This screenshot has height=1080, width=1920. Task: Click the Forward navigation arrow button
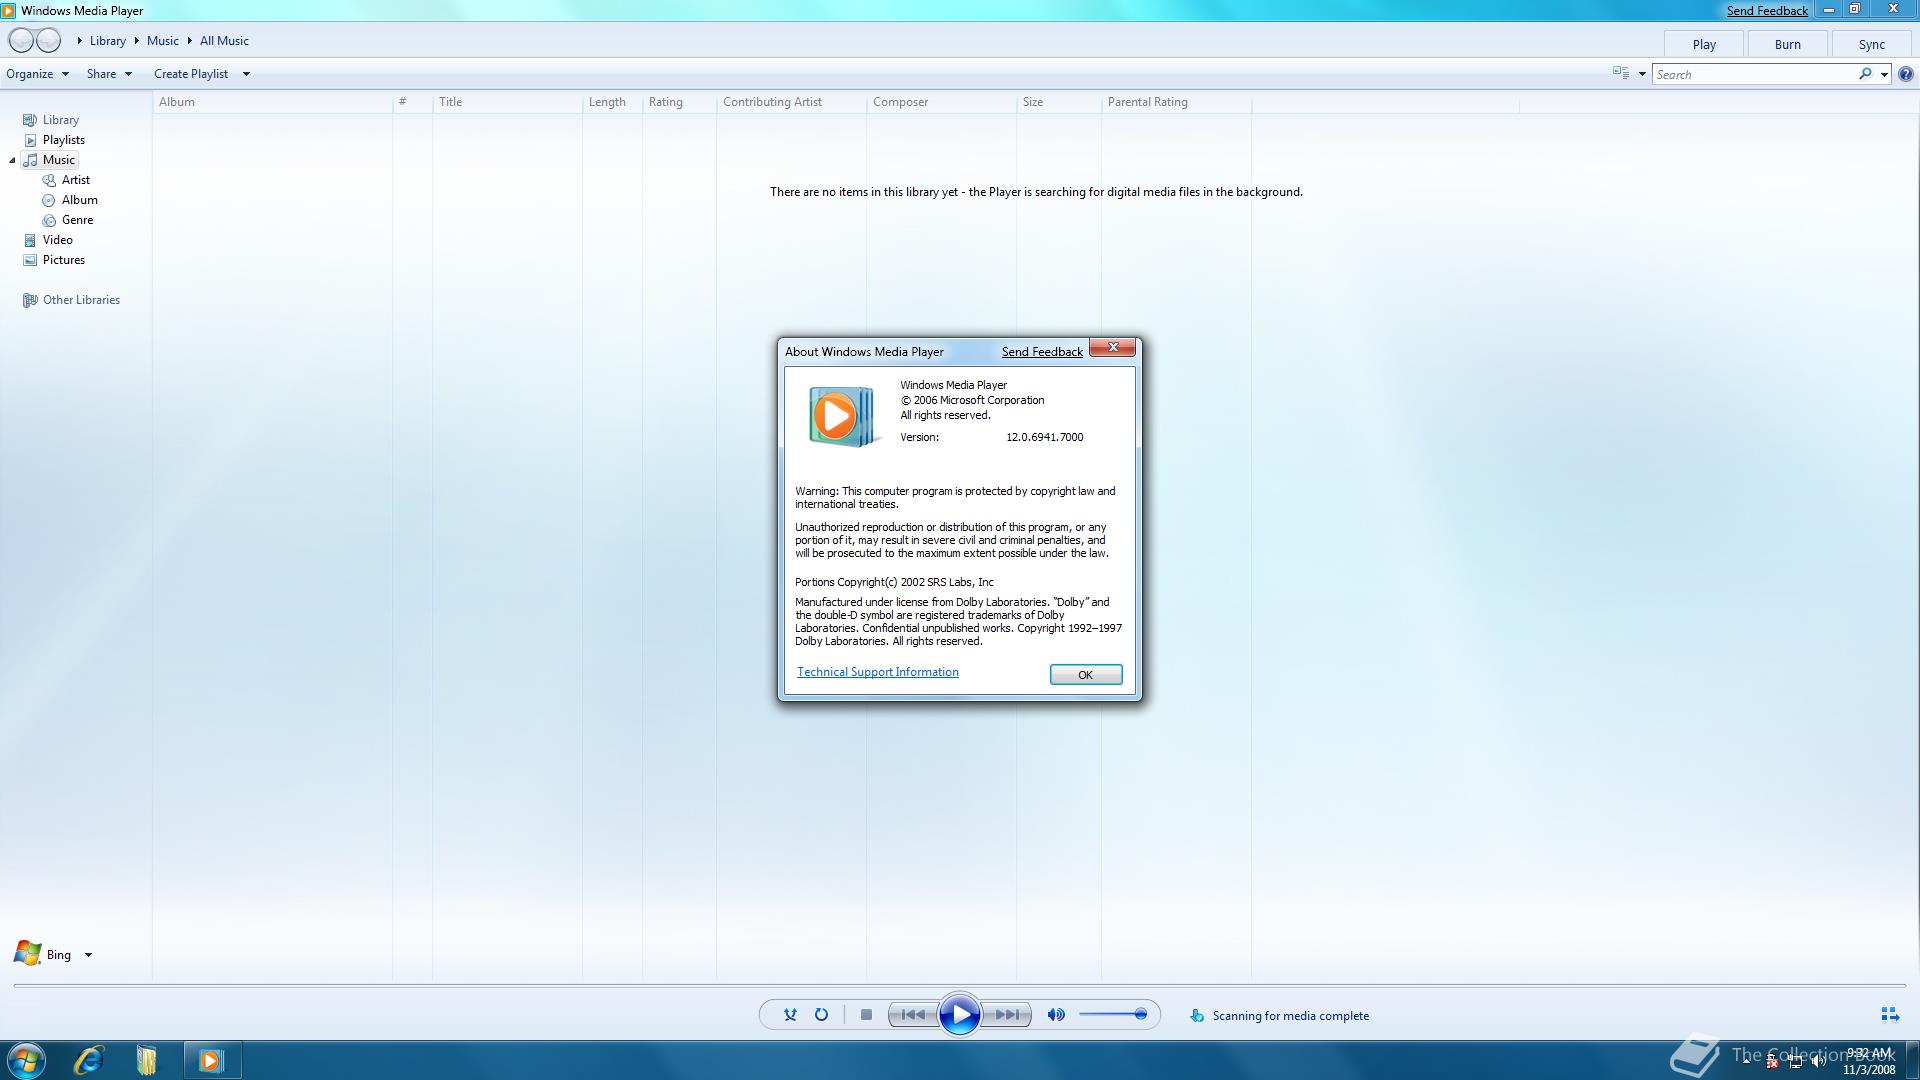coord(48,41)
